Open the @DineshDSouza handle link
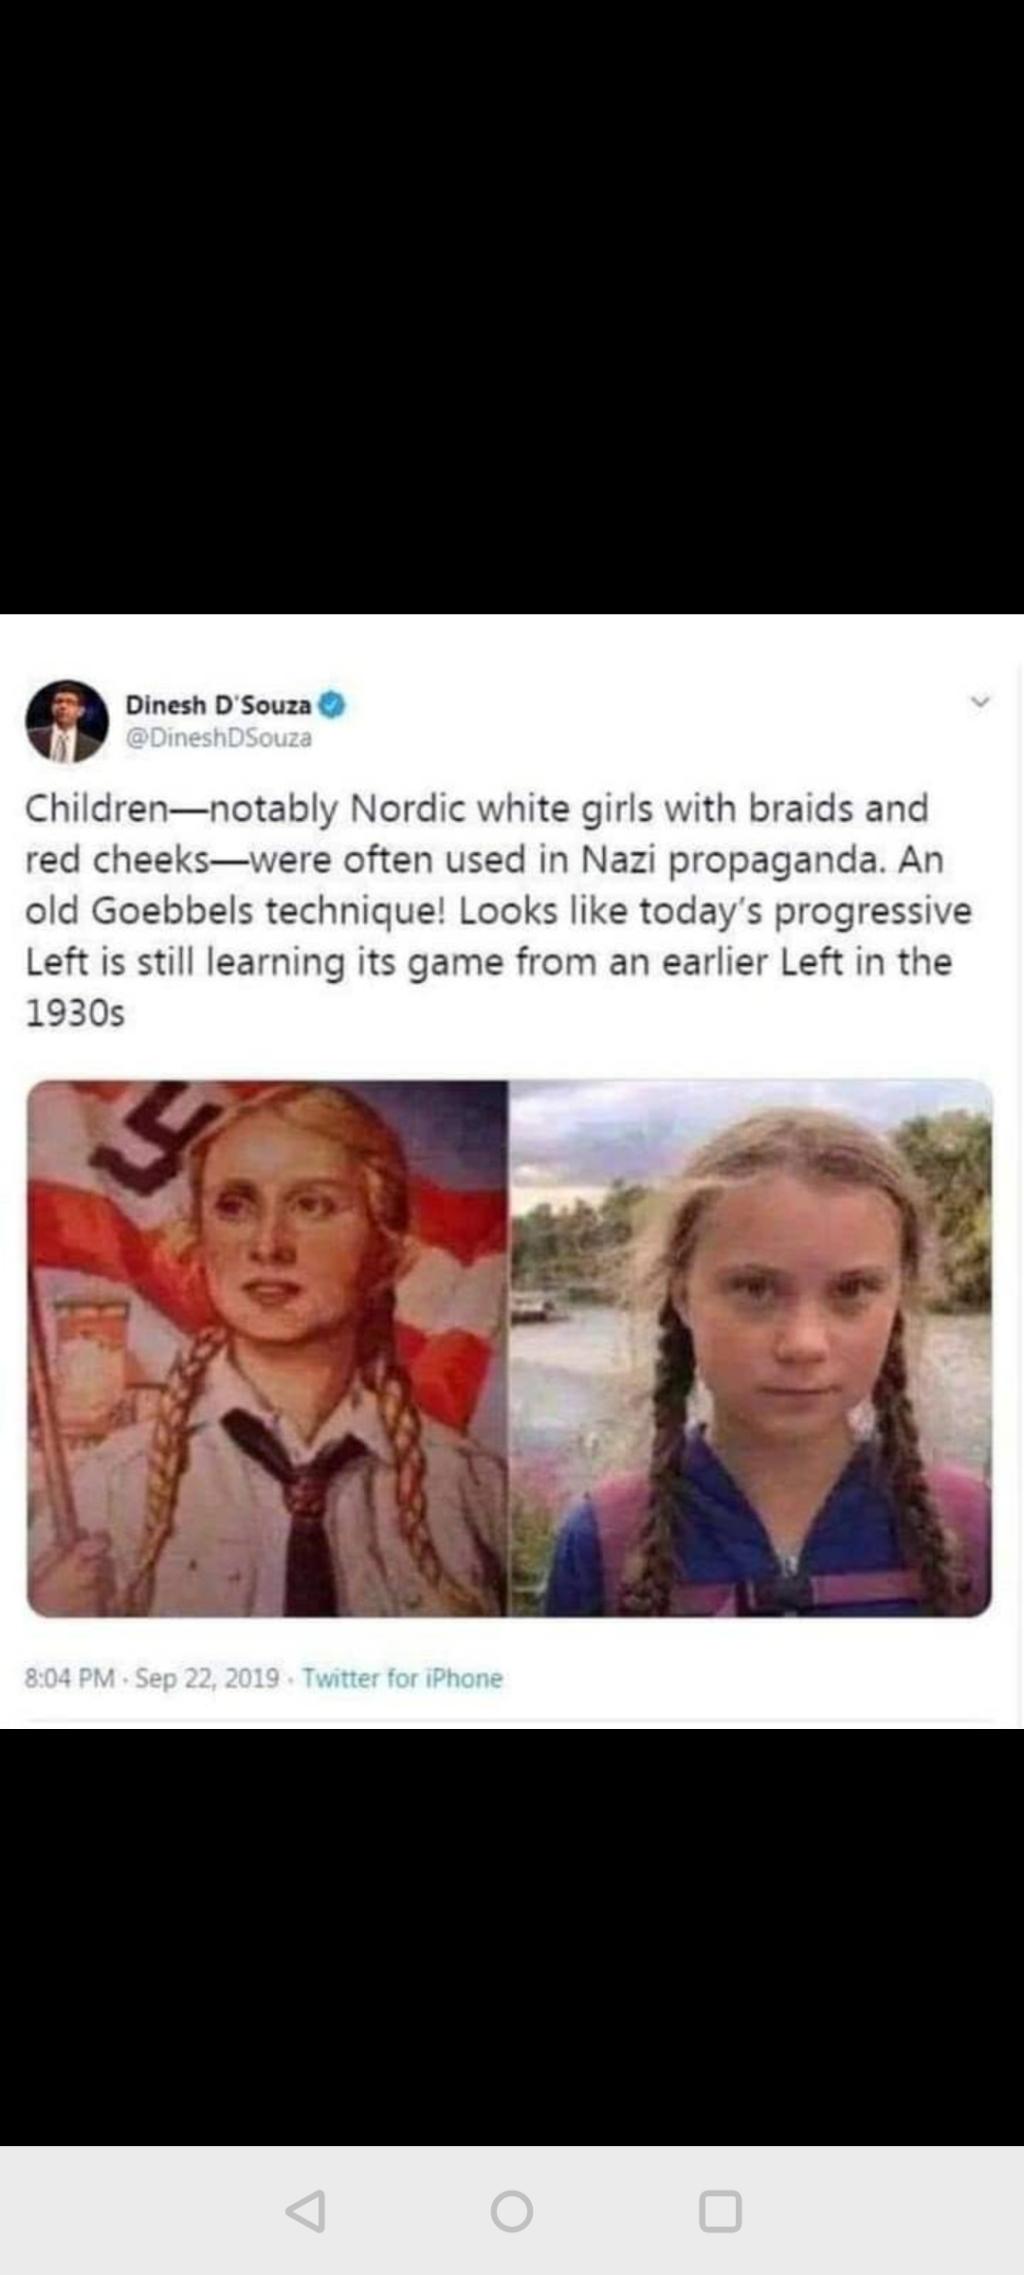Viewport: 1024px width, 2275px height. [x=218, y=738]
